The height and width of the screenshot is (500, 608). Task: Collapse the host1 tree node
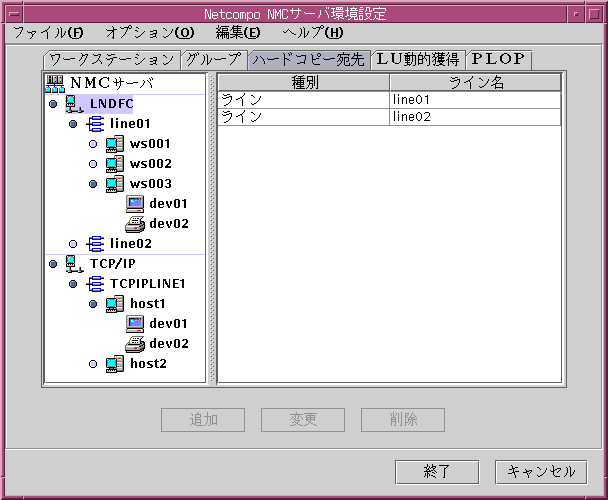click(93, 304)
